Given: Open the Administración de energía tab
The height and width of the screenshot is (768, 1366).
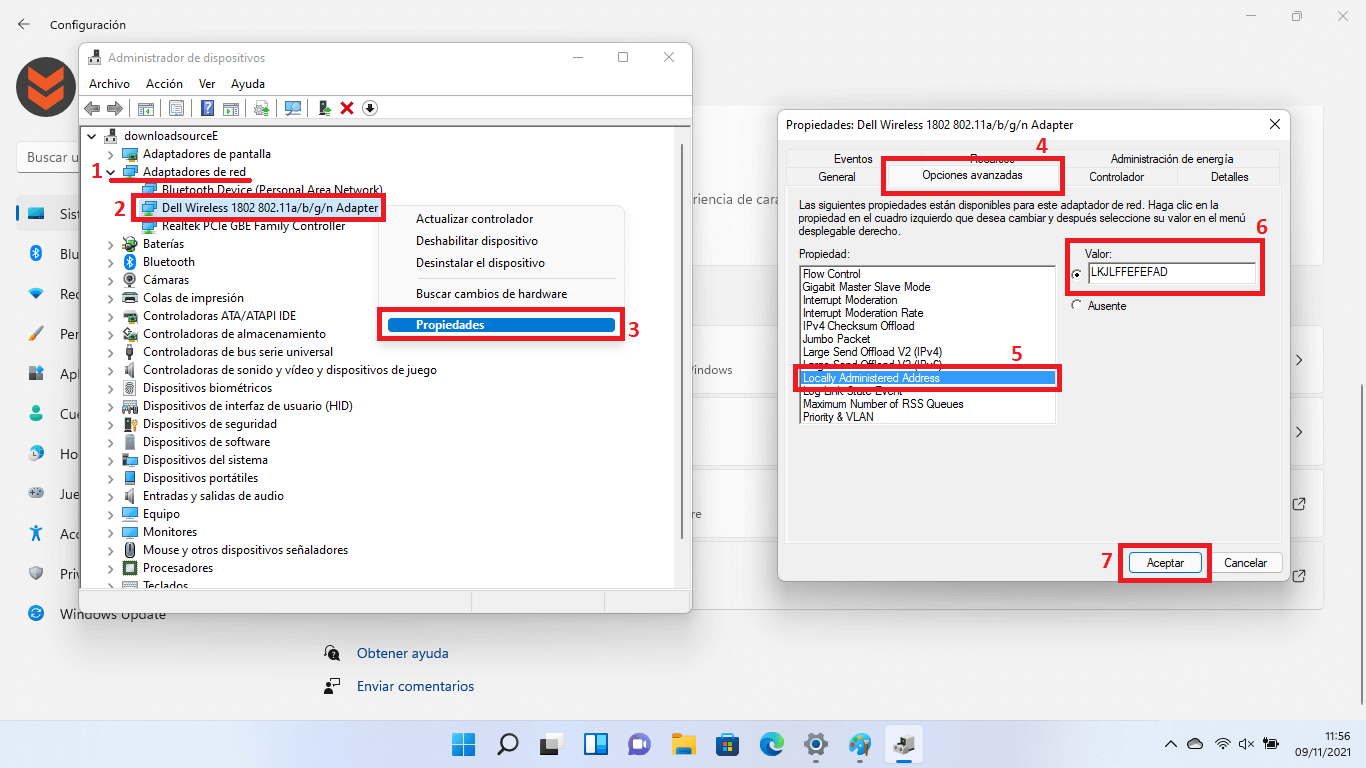Looking at the screenshot, I should (1172, 159).
